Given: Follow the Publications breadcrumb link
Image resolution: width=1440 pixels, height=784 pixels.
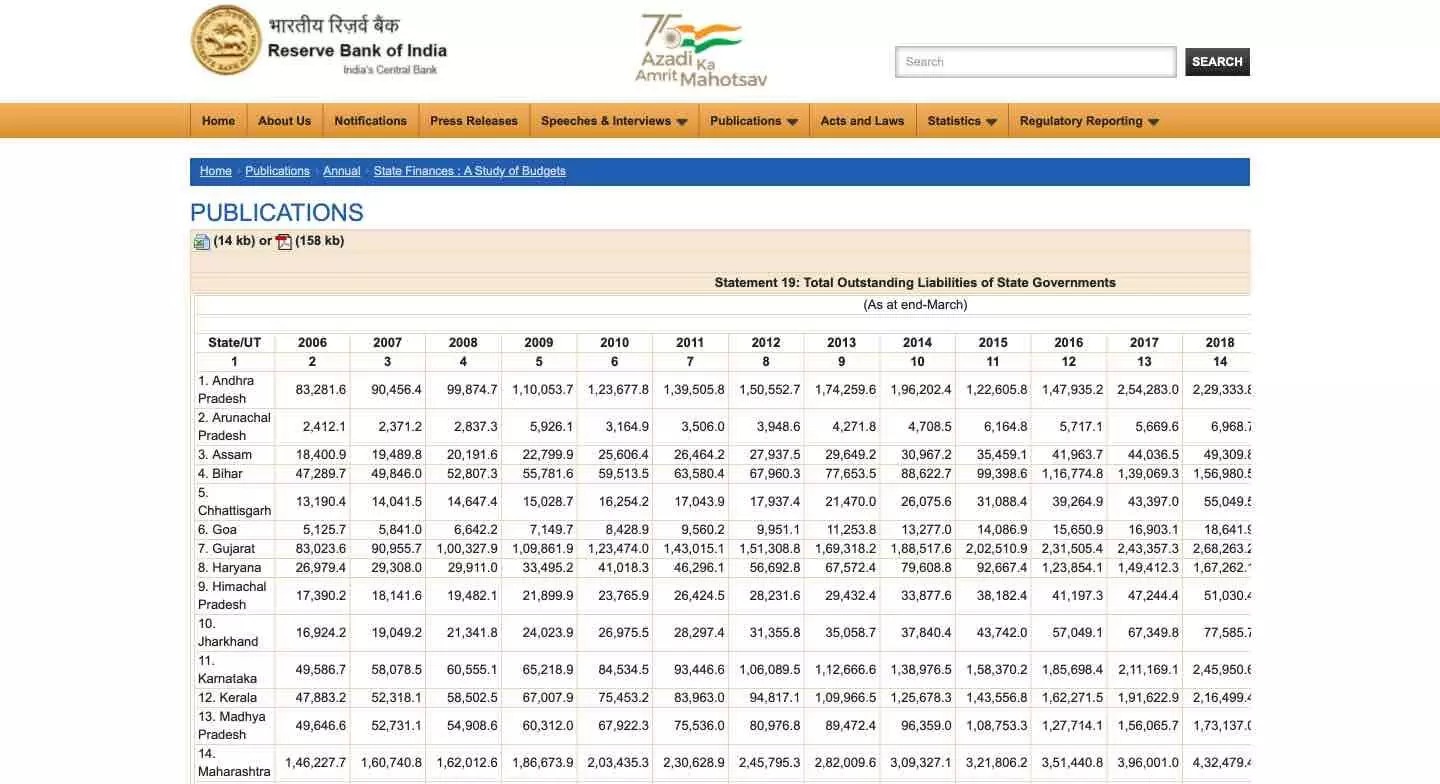Looking at the screenshot, I should [277, 171].
